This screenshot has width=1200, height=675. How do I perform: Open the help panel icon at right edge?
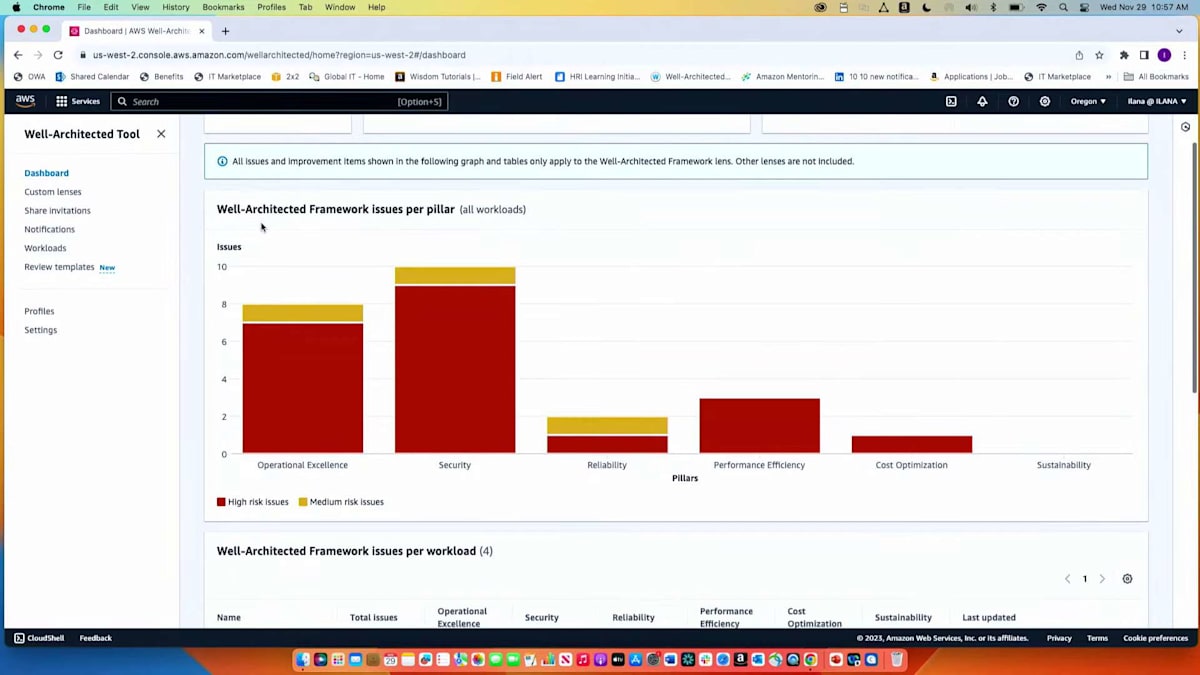(1185, 127)
